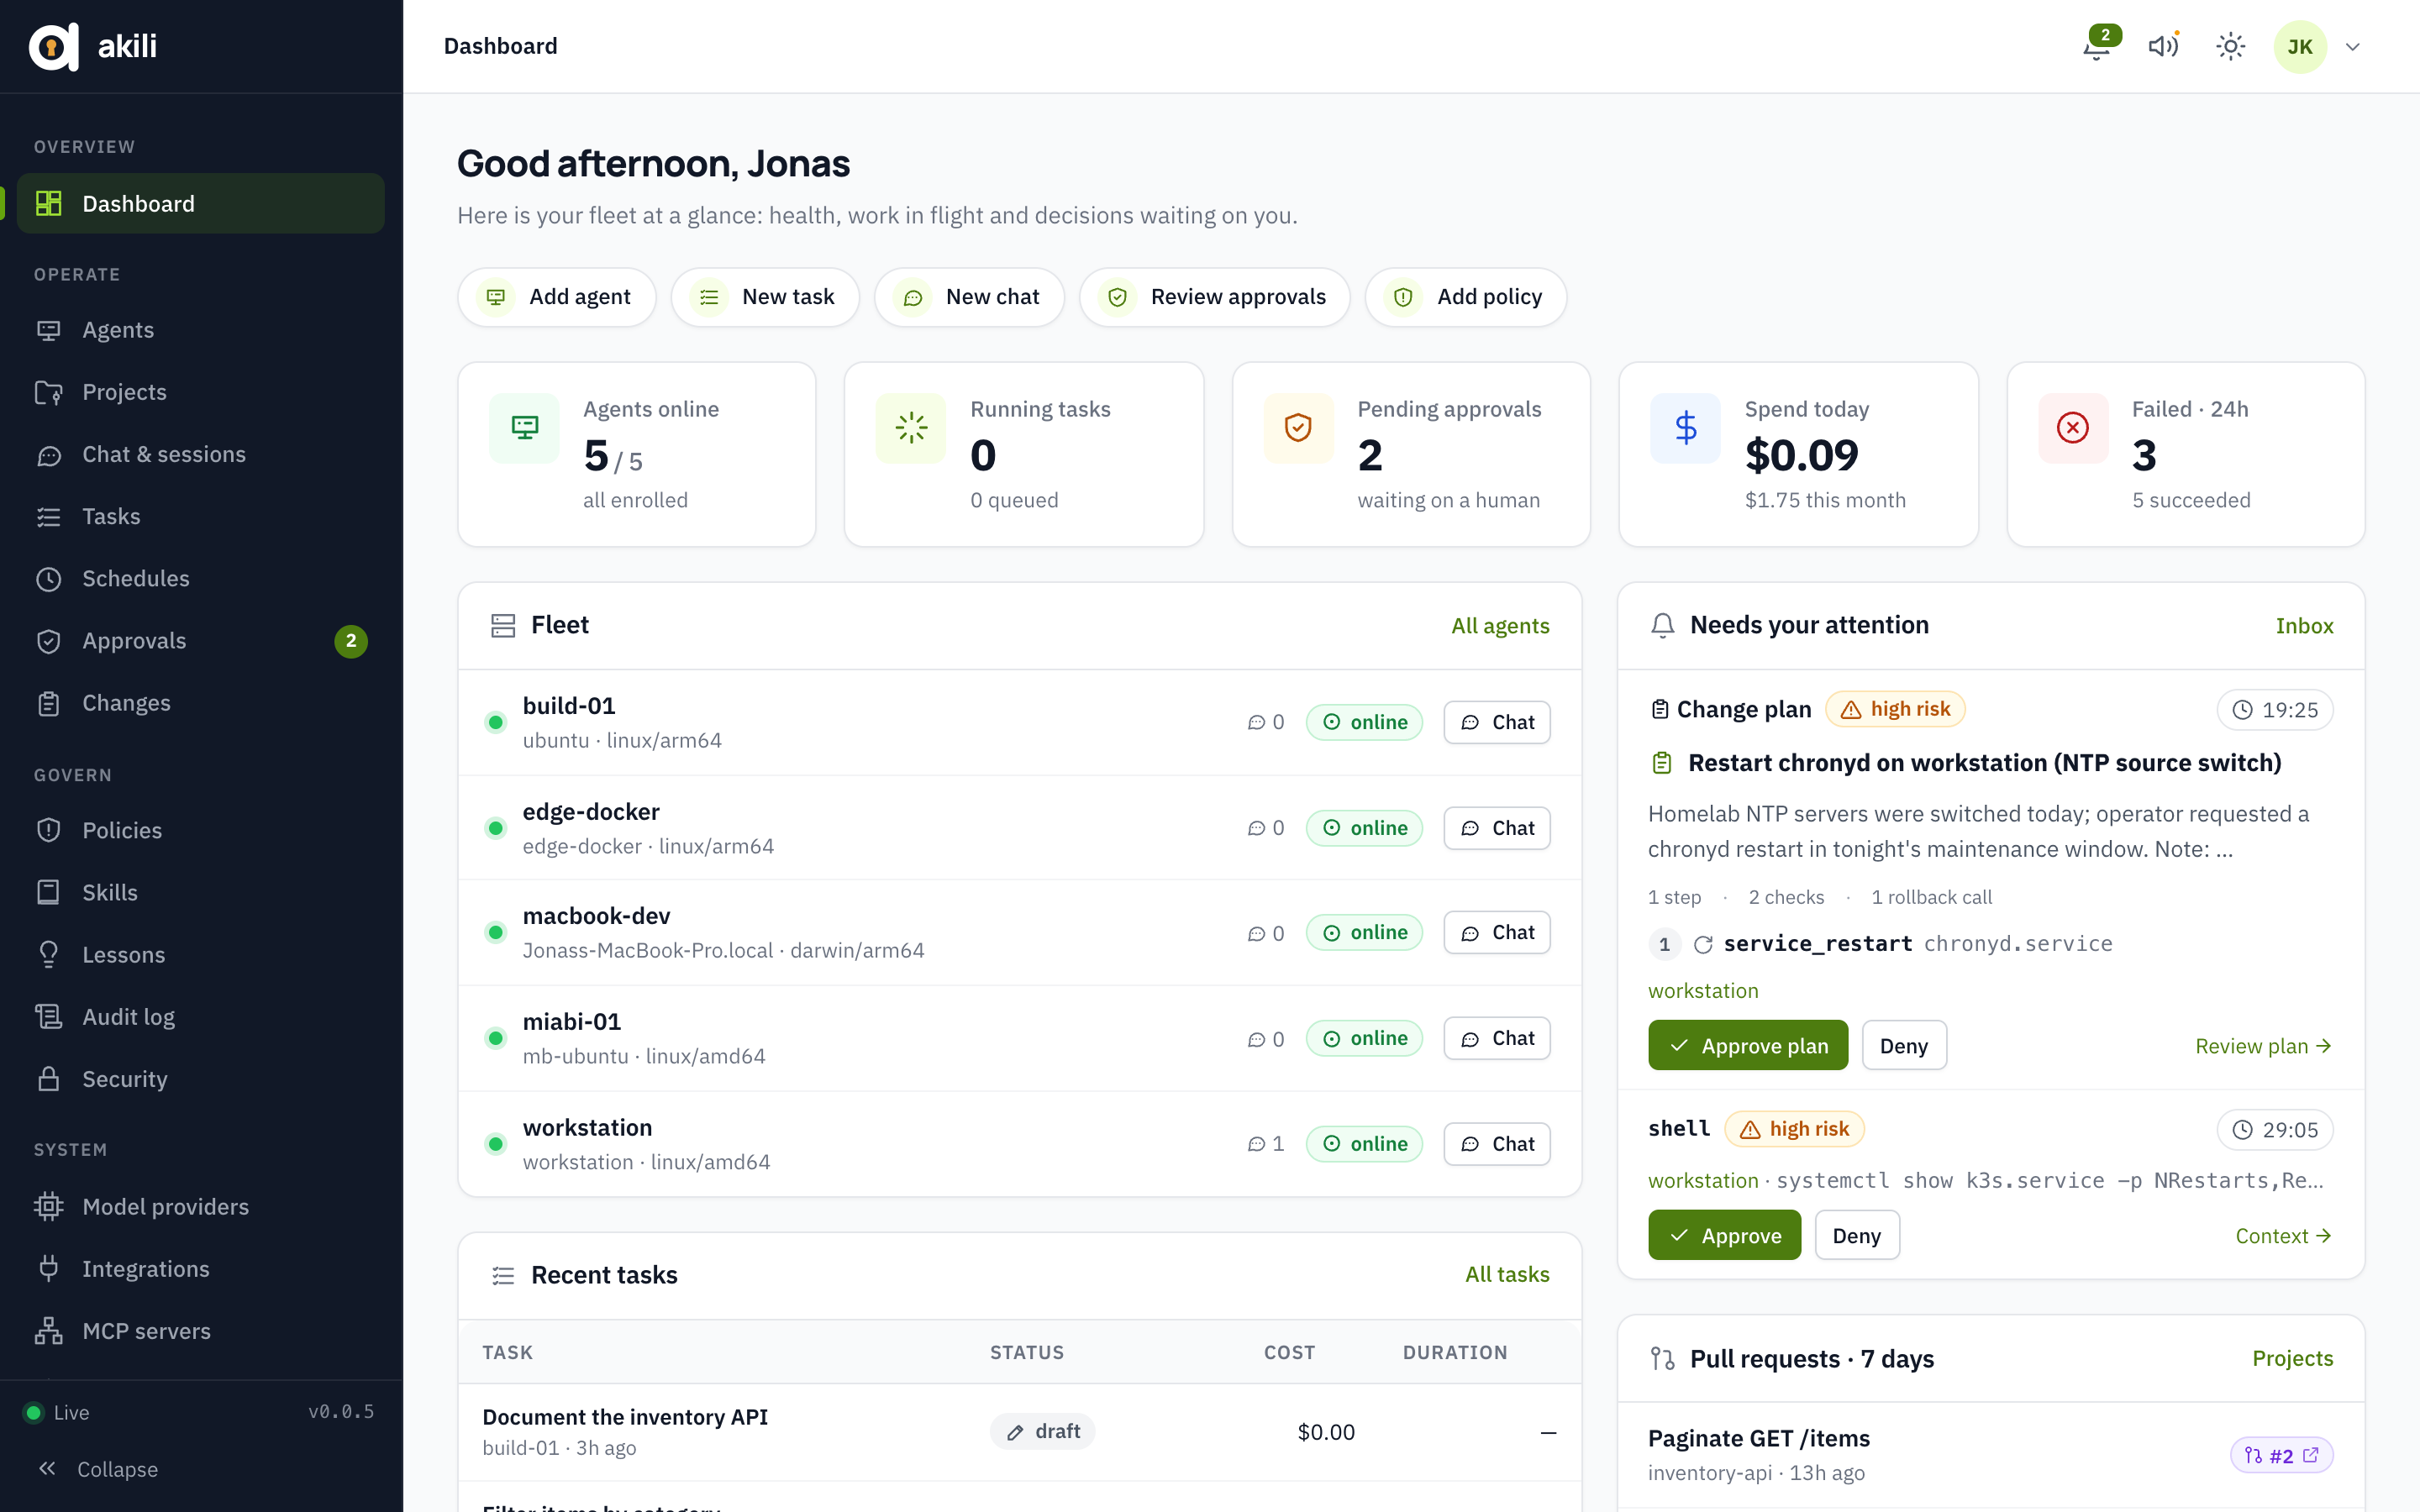This screenshot has height=1512, width=2420.
Task: Open Approvals shield icon in sidebar
Action: click(x=49, y=641)
